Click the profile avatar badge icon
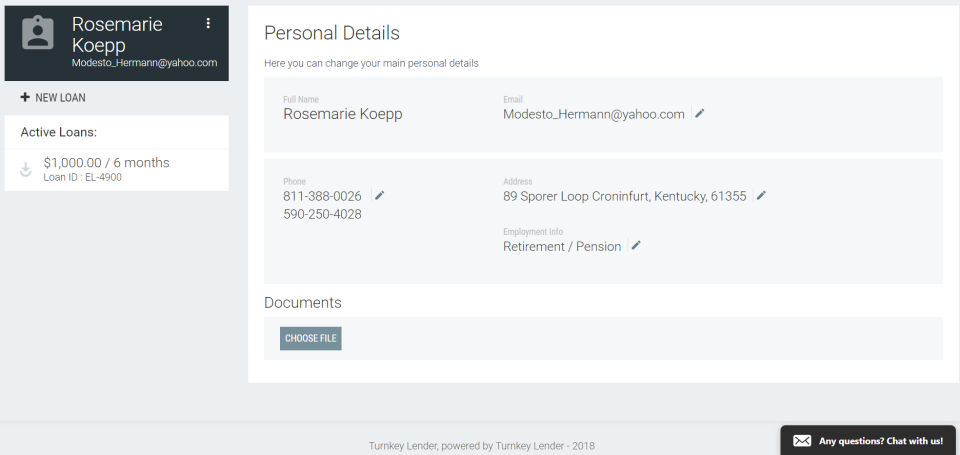This screenshot has width=960, height=455. [38, 32]
